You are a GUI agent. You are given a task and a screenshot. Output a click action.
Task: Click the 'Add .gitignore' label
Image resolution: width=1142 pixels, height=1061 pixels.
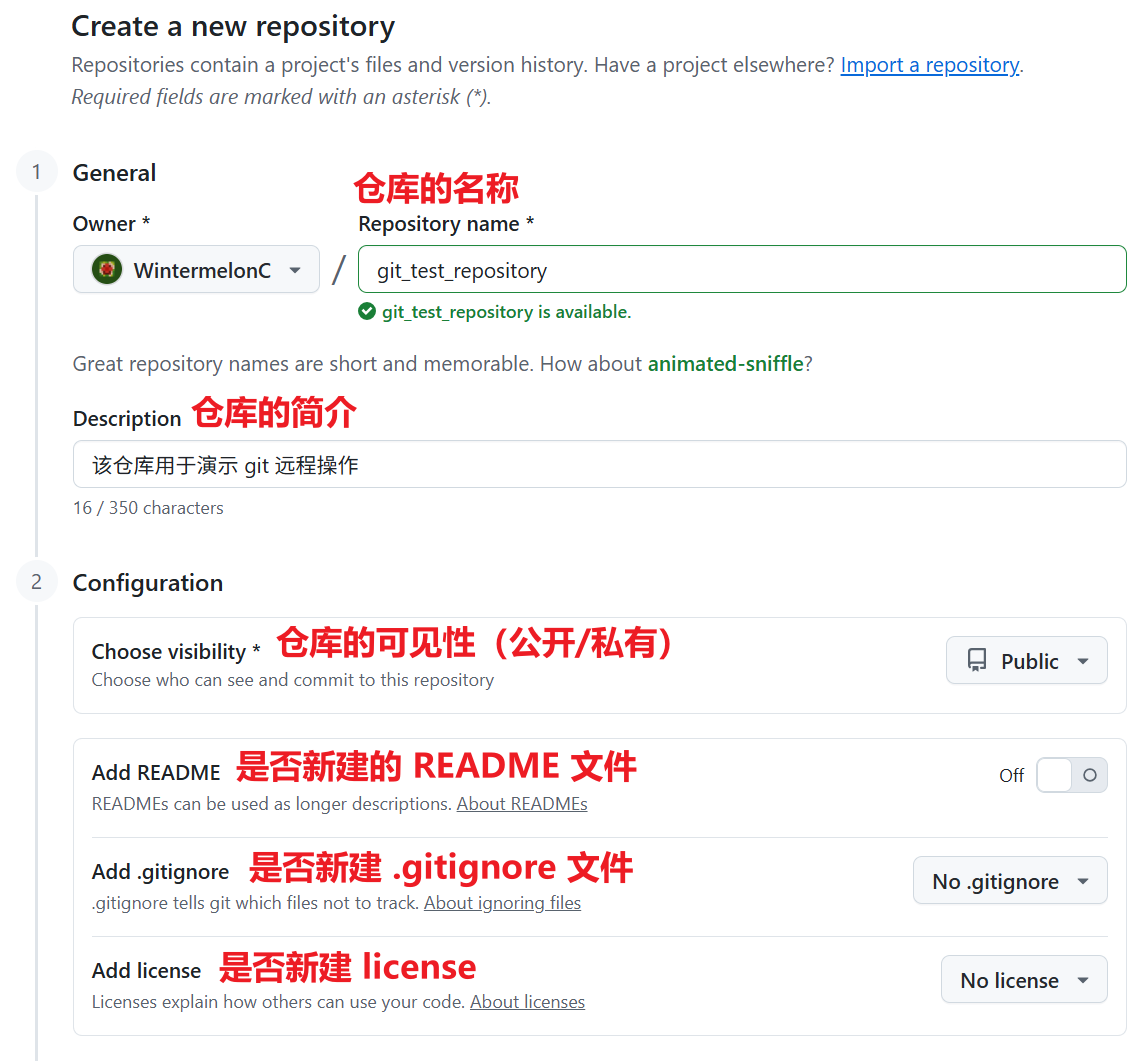point(160,871)
